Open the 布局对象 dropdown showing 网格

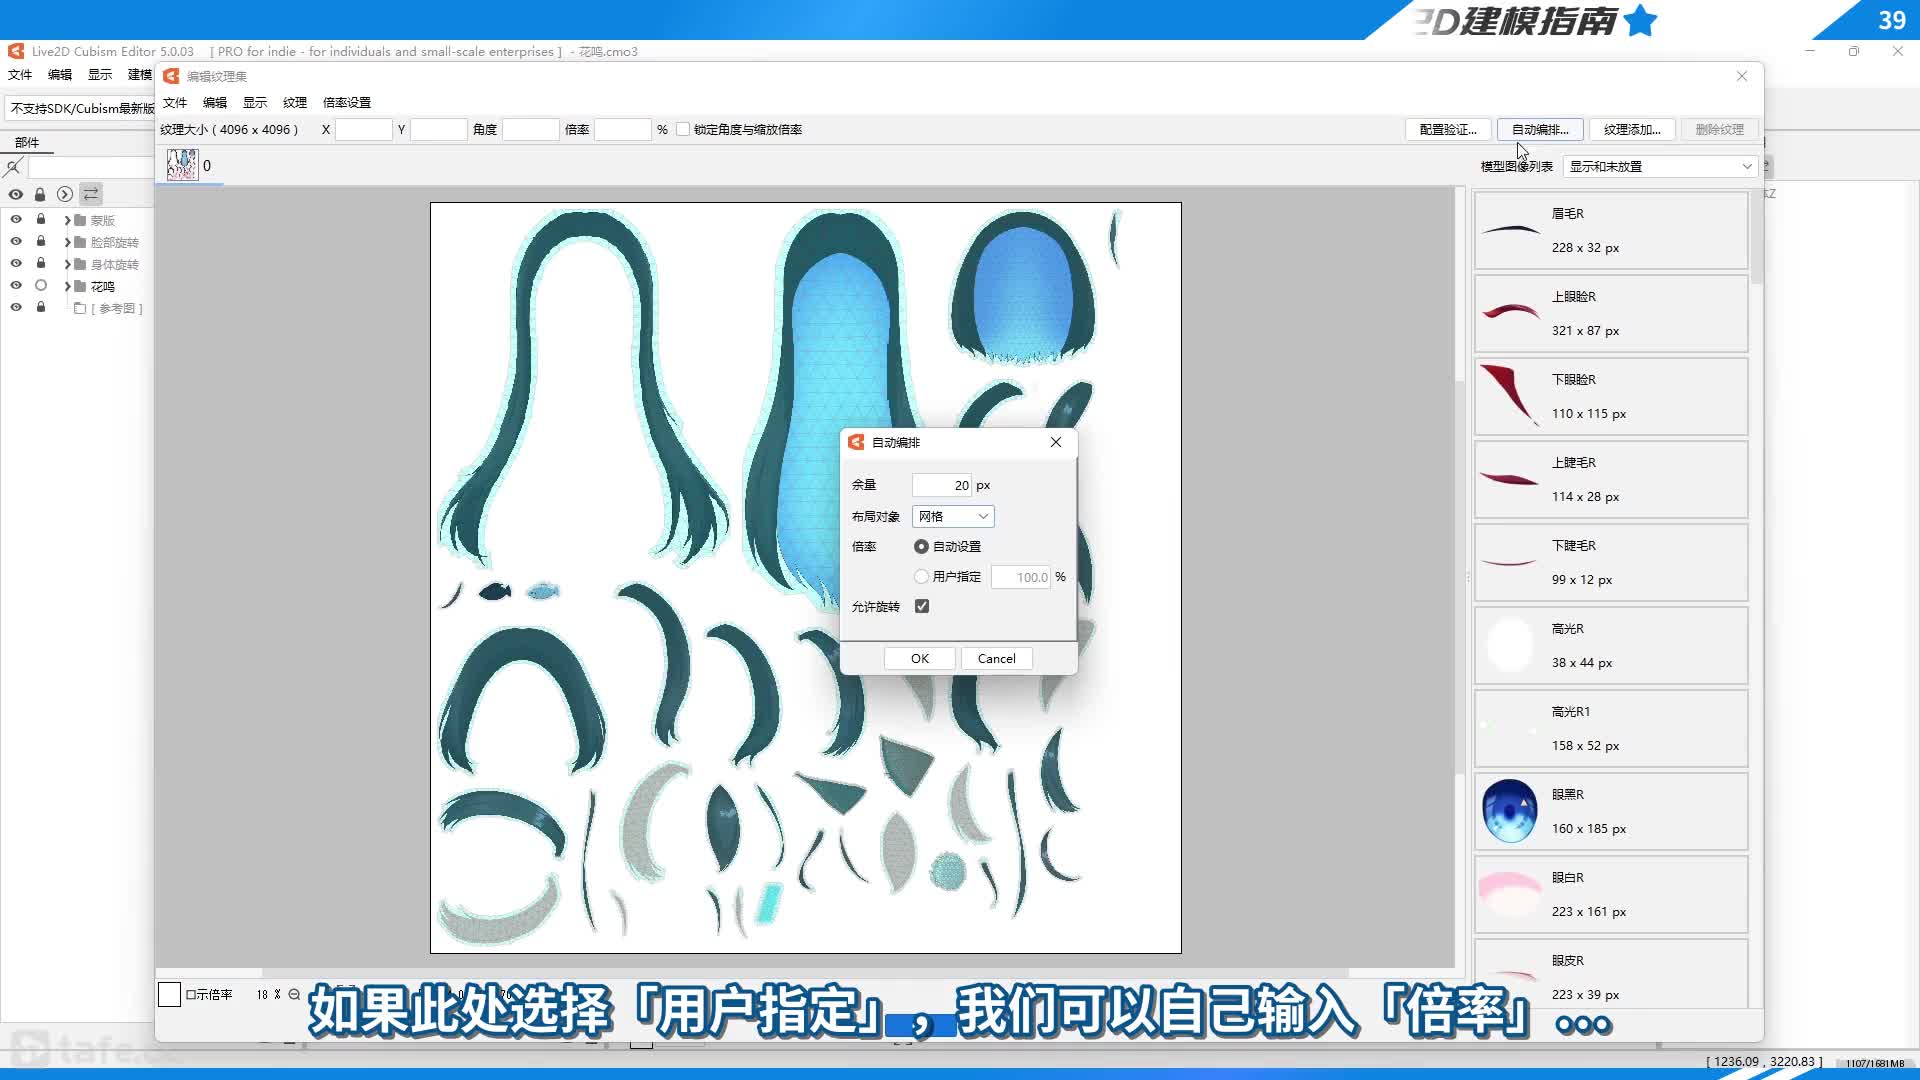tap(953, 516)
